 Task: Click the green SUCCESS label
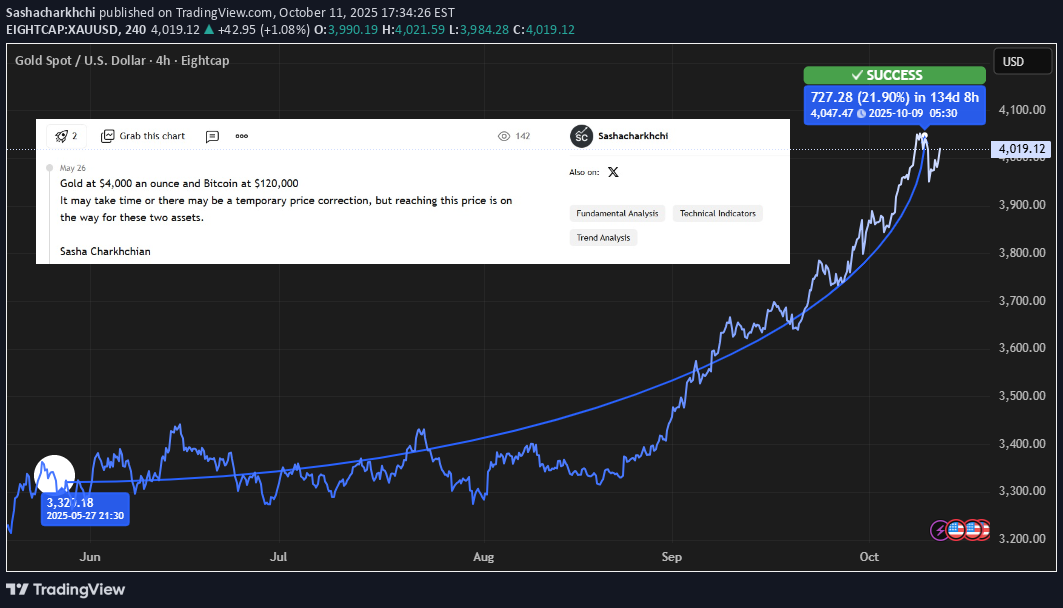tap(895, 75)
